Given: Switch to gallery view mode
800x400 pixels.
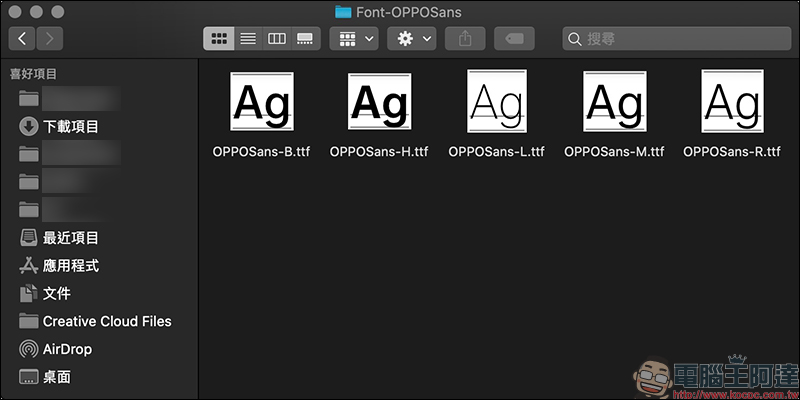Looking at the screenshot, I should (305, 39).
